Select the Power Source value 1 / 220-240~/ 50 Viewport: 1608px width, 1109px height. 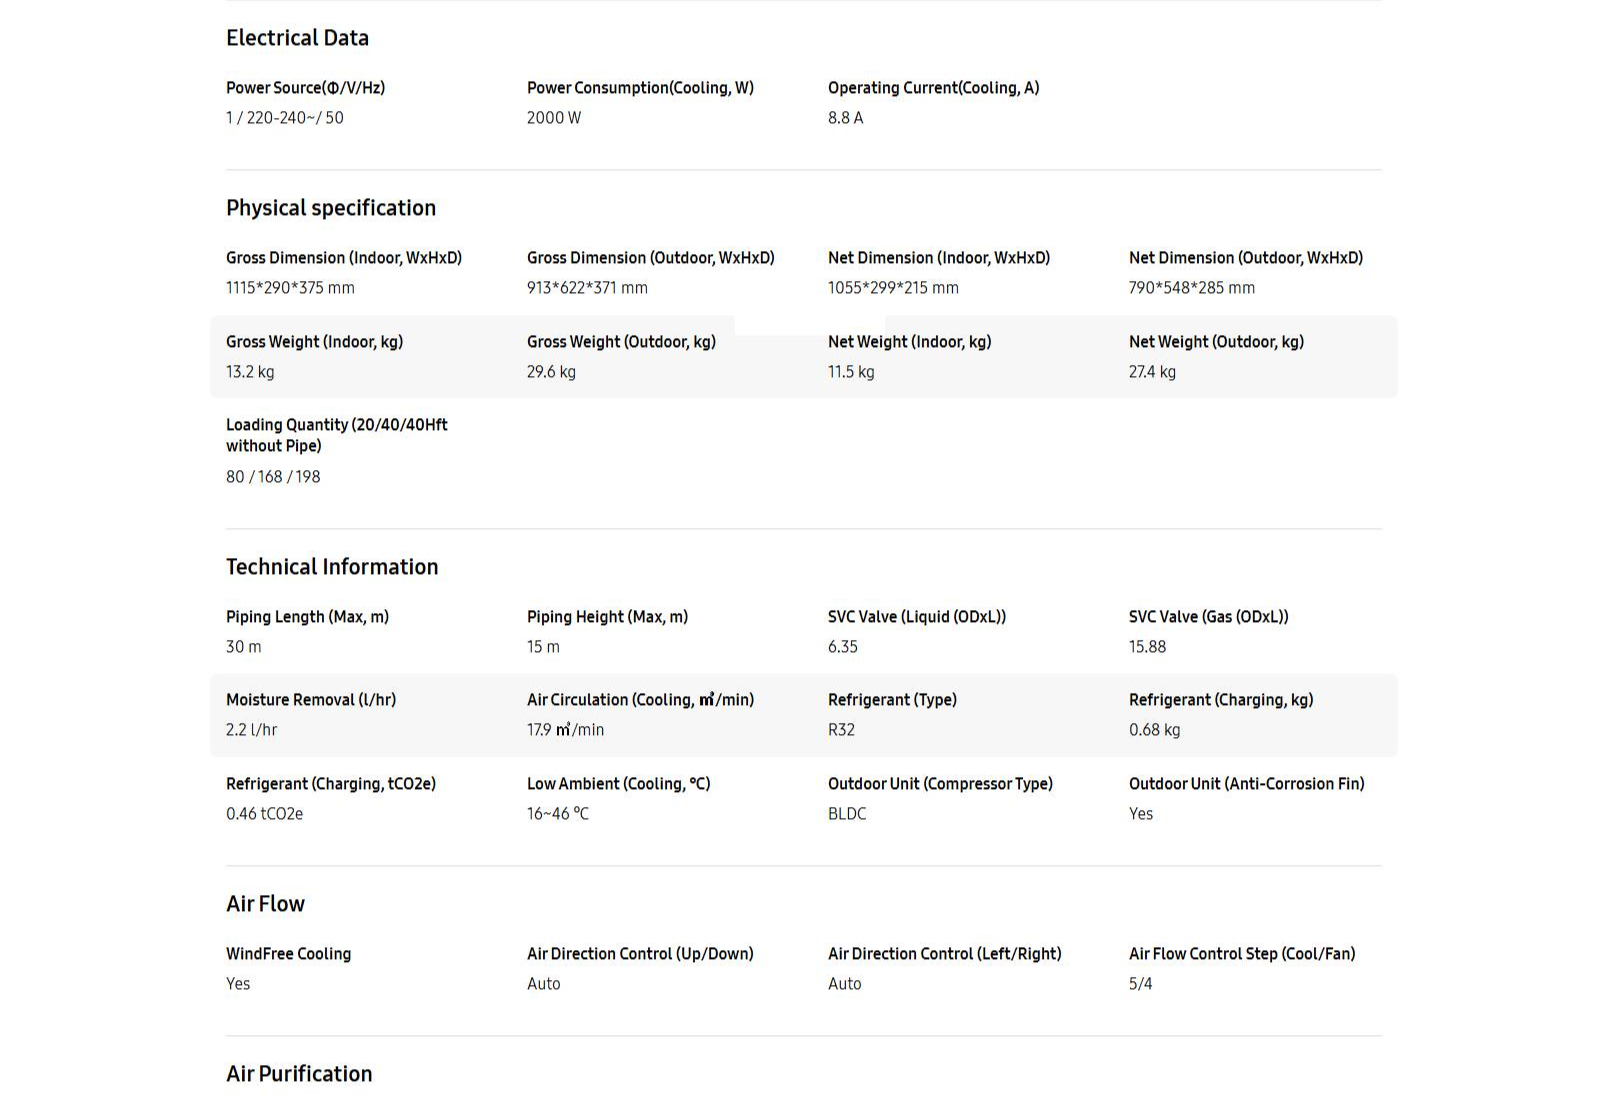(284, 118)
